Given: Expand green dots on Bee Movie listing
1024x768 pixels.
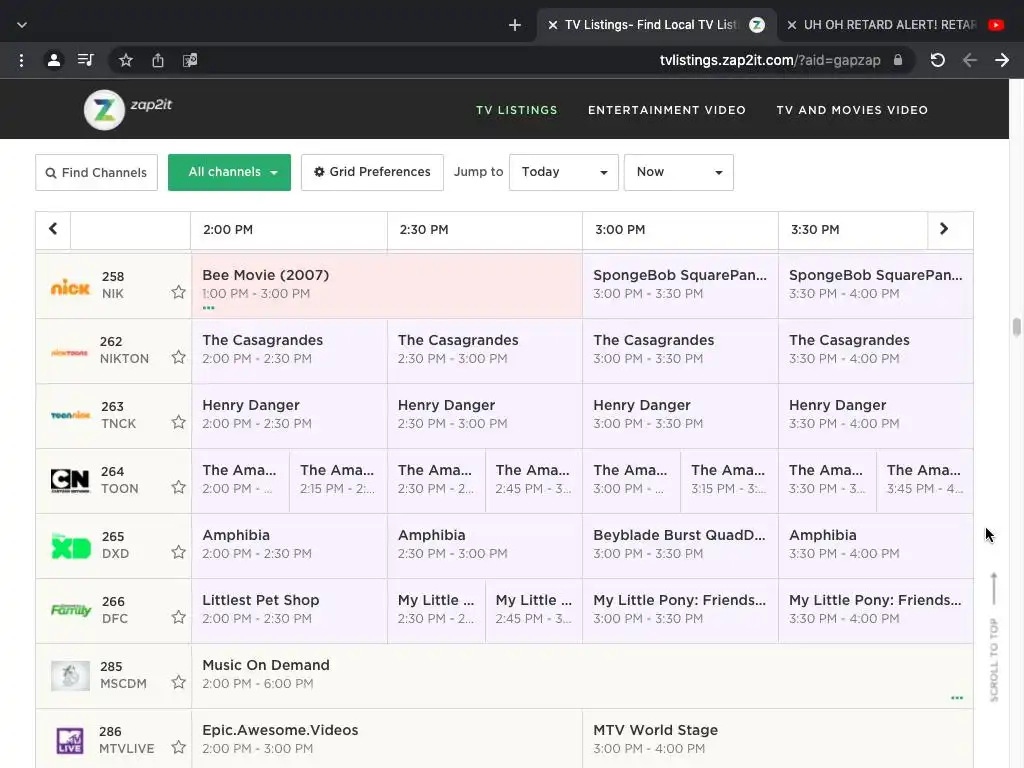Looking at the screenshot, I should [208, 308].
